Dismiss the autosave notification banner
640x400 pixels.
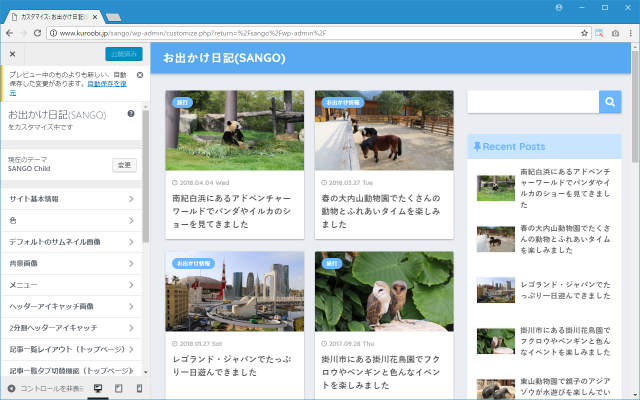point(140,75)
